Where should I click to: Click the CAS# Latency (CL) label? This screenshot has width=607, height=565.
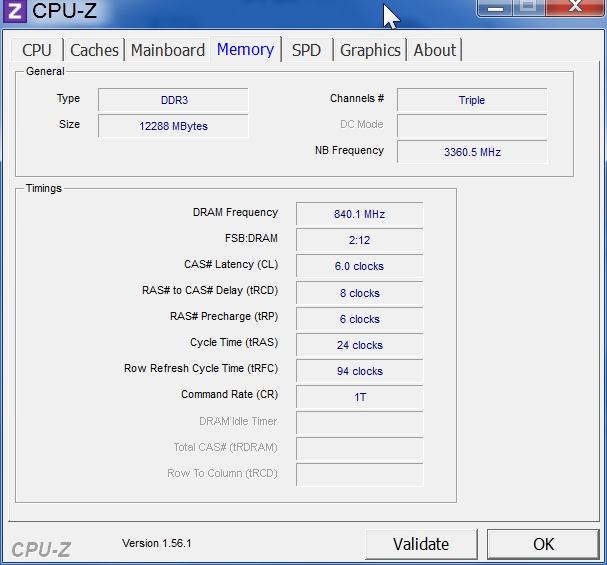pyautogui.click(x=231, y=264)
